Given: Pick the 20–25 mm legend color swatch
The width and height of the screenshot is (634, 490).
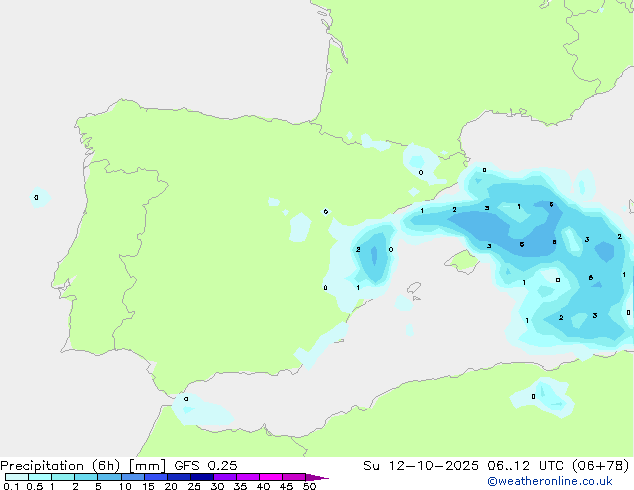Looking at the screenshot, I should pos(179,477).
